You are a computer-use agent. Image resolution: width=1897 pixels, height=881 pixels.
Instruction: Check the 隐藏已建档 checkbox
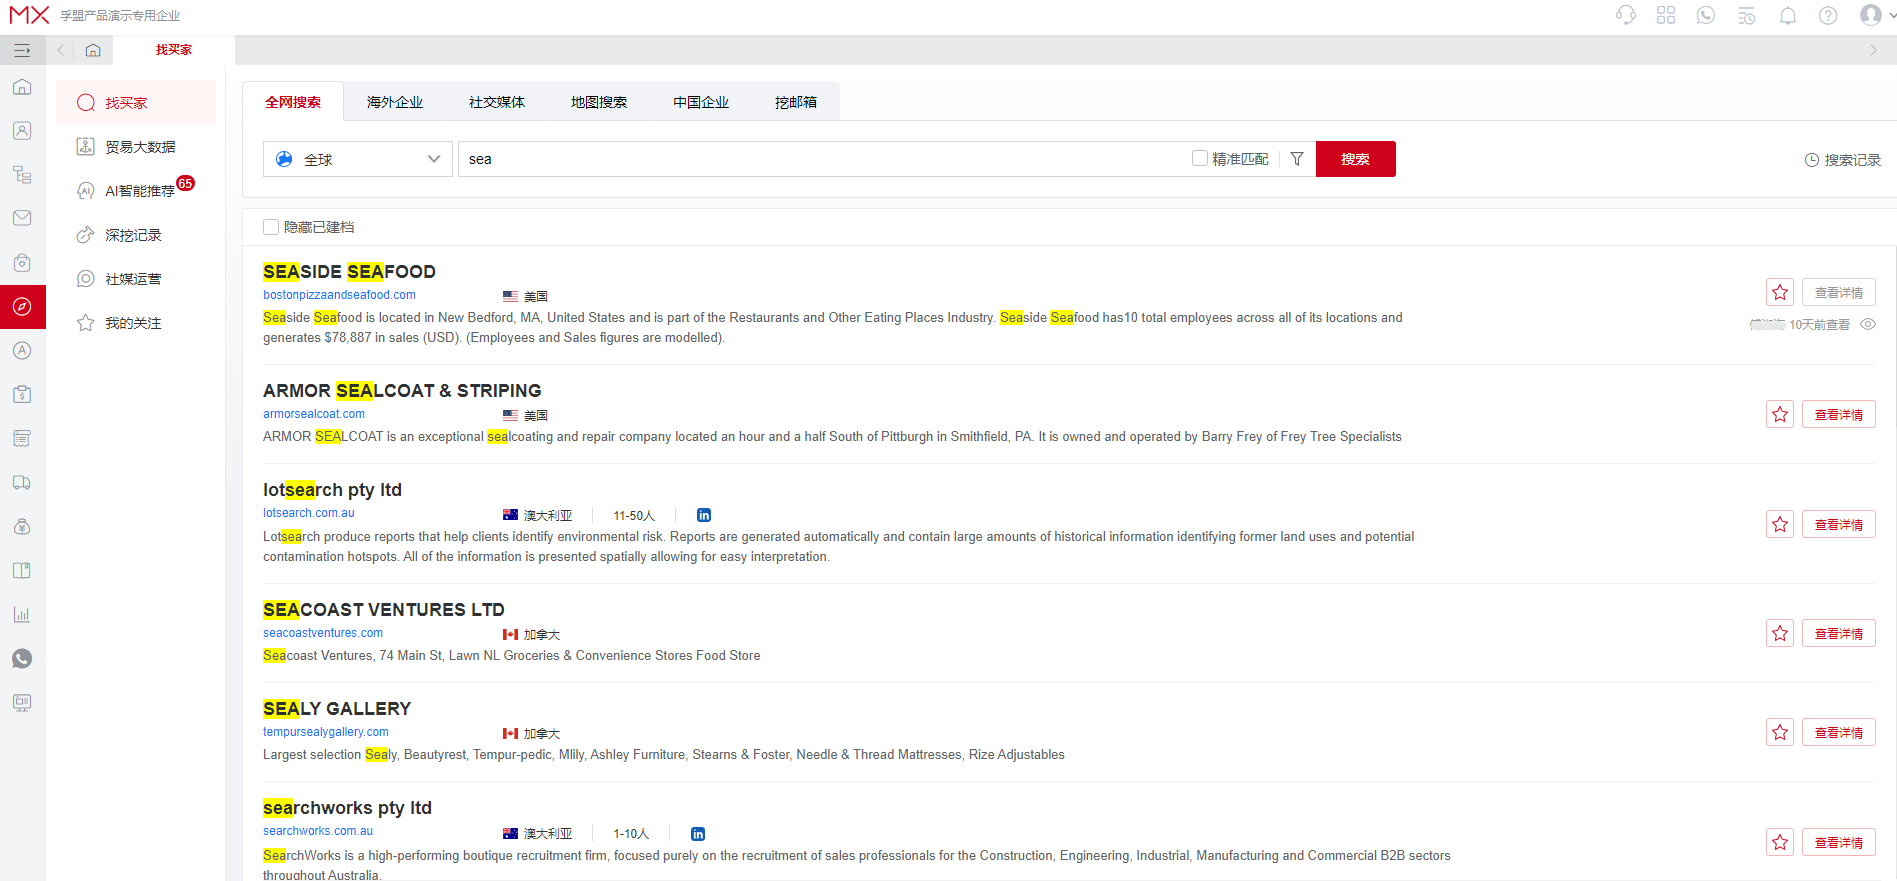(x=271, y=227)
